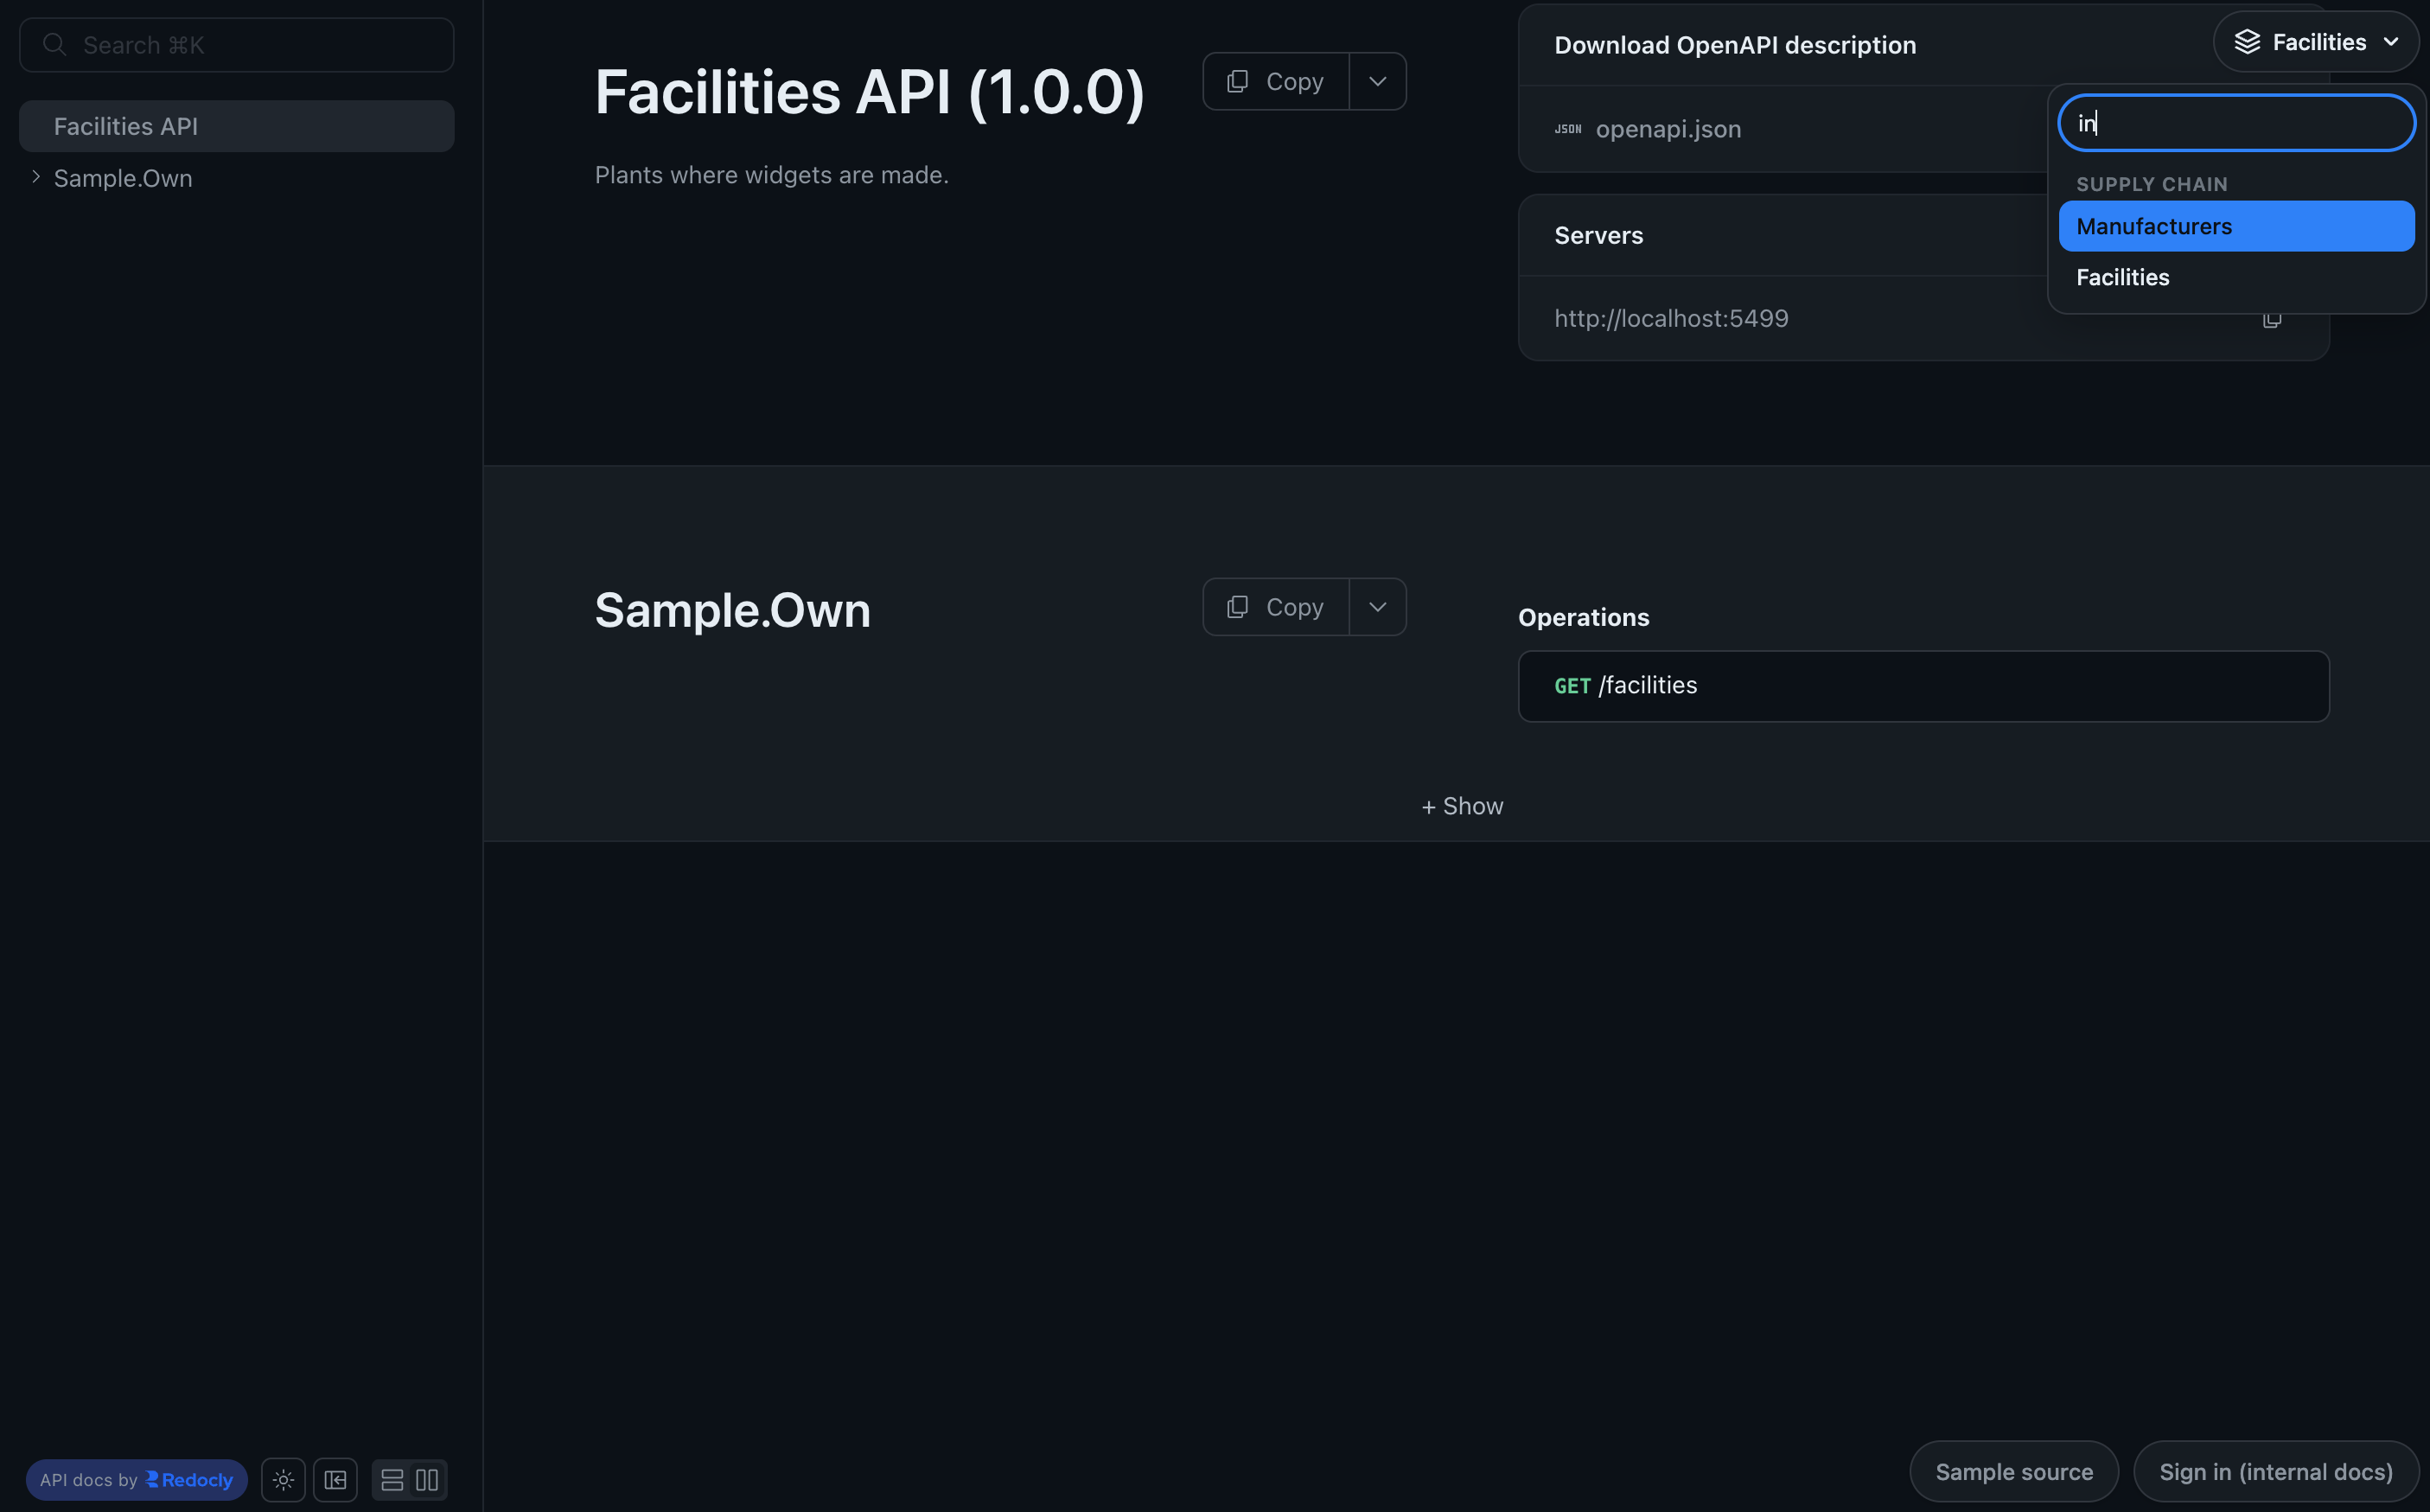The height and width of the screenshot is (1512, 2430).
Task: Click the SUPPLY CHAIN group label
Action: (x=2152, y=184)
